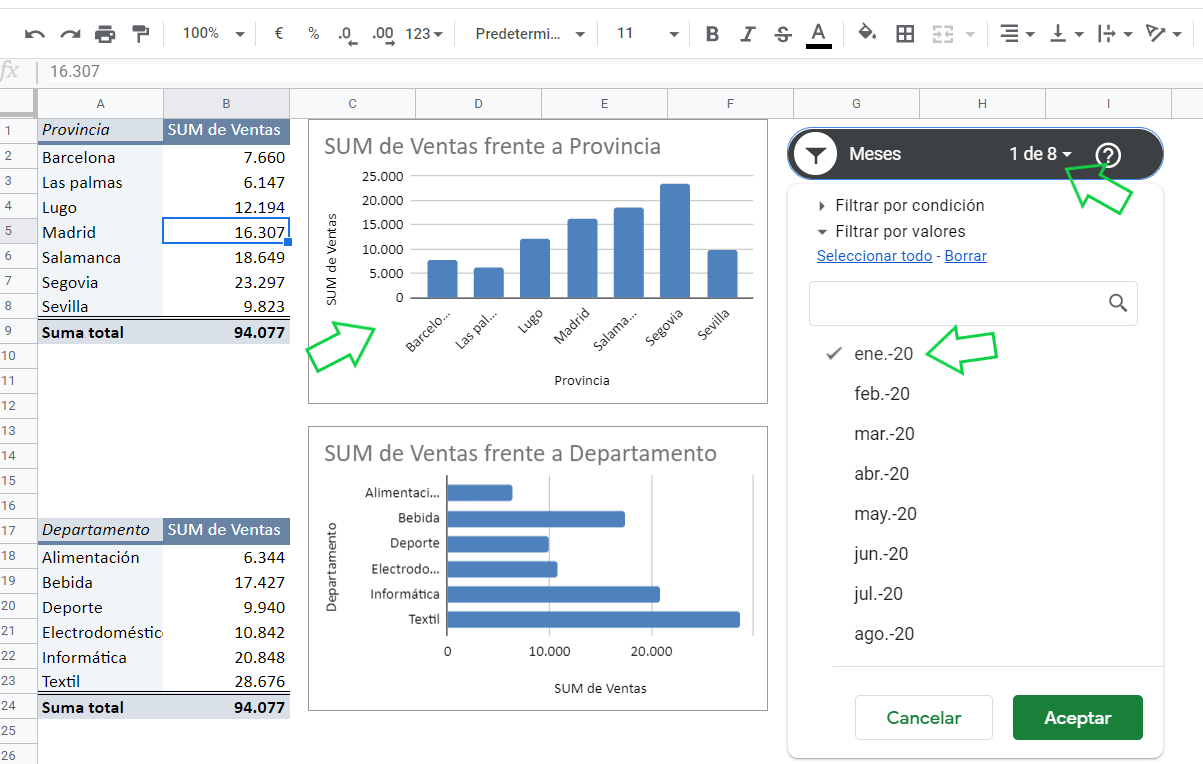The image size is (1203, 764).
Task: Check the mar.-20 value
Action: 884,434
